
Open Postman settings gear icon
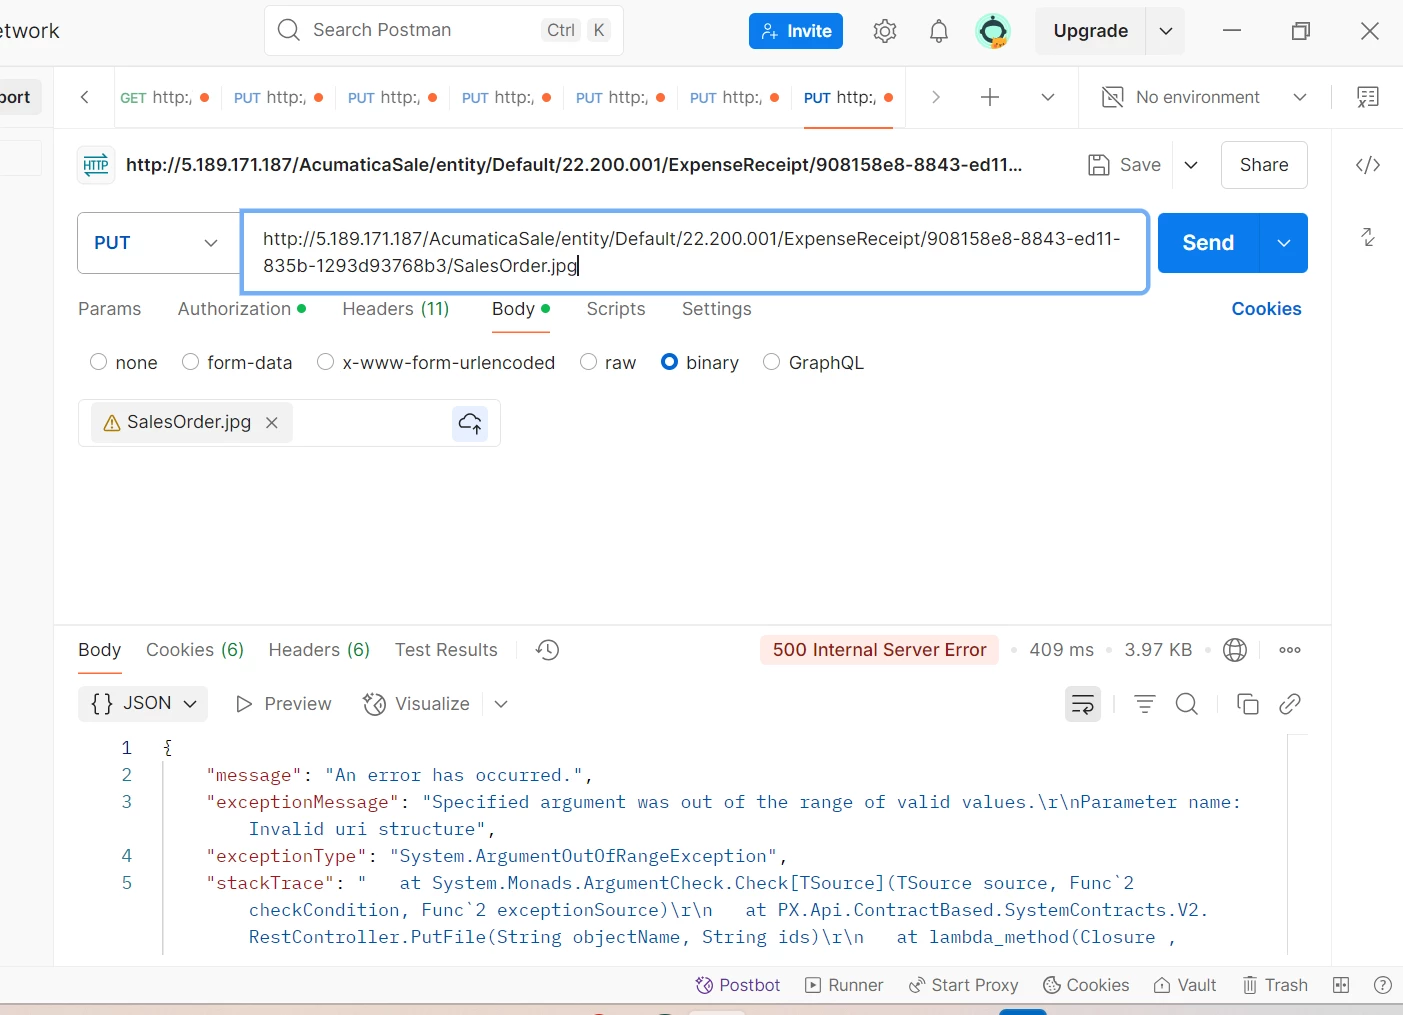pos(884,31)
